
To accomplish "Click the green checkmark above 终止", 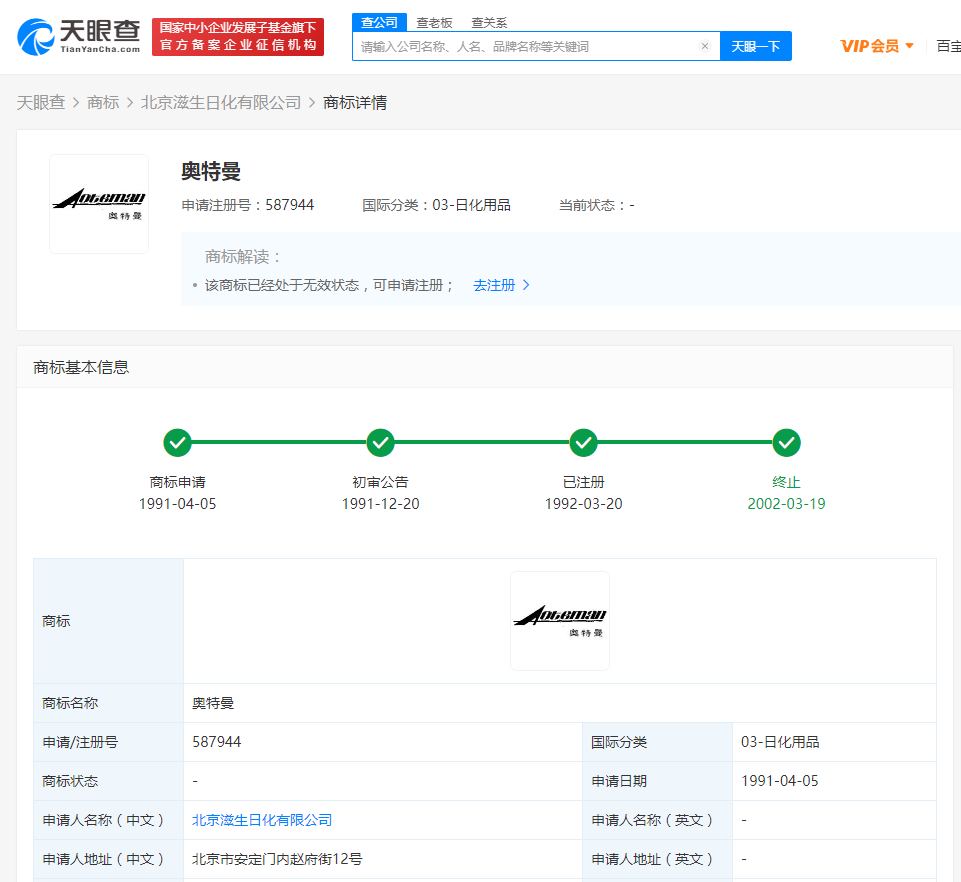I will (x=786, y=442).
